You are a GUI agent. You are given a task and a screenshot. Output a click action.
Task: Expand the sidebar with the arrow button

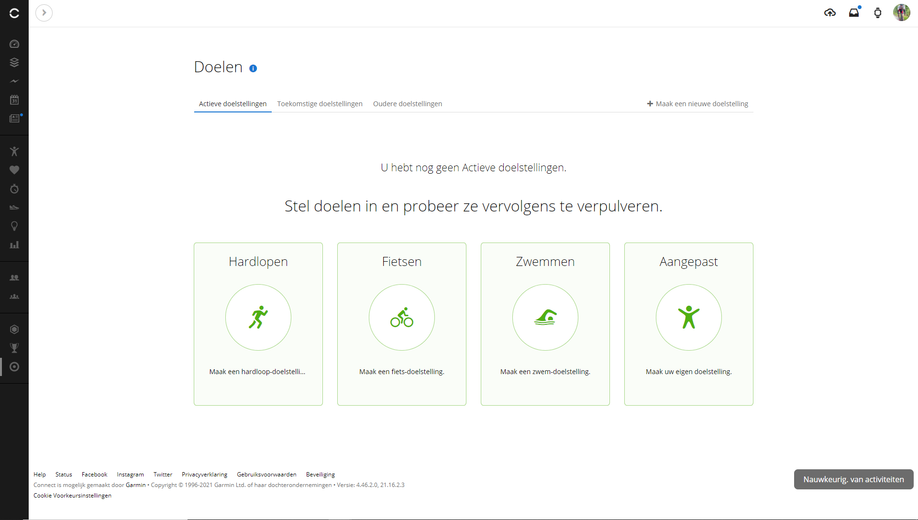[44, 13]
